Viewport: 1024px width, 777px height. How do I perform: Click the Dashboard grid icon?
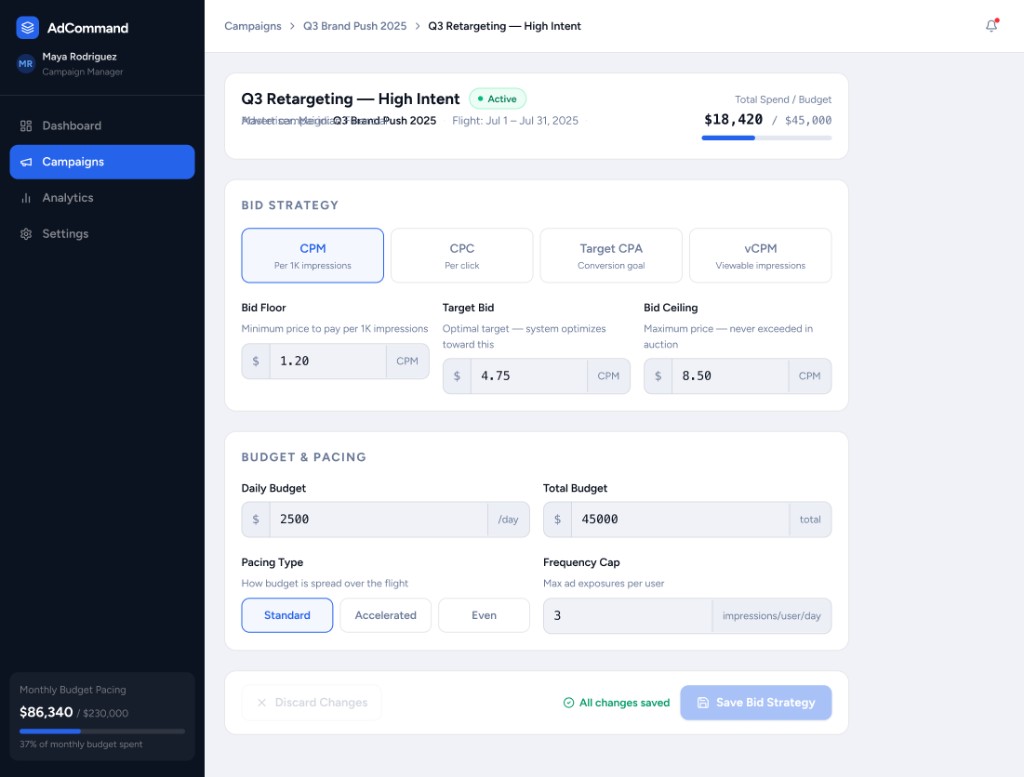26,126
